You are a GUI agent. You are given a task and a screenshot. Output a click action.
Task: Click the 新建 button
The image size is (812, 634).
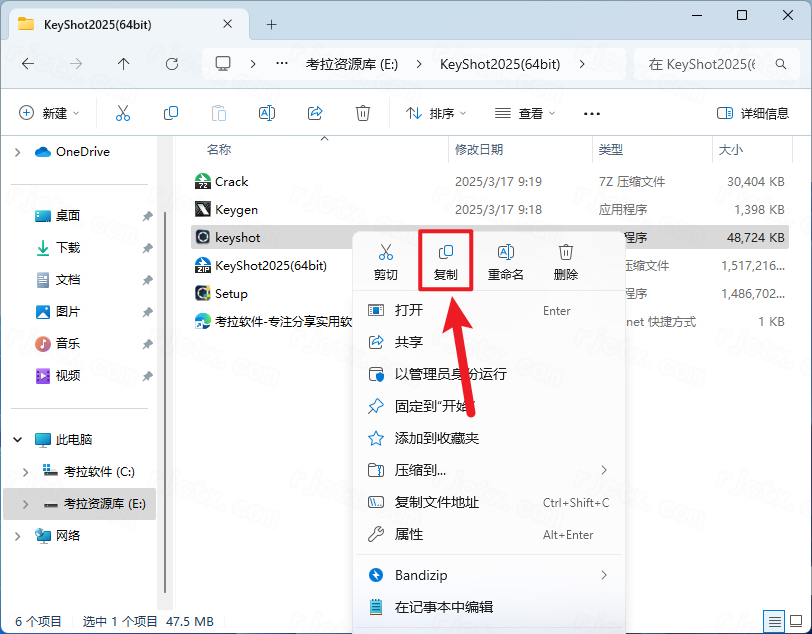(49, 113)
